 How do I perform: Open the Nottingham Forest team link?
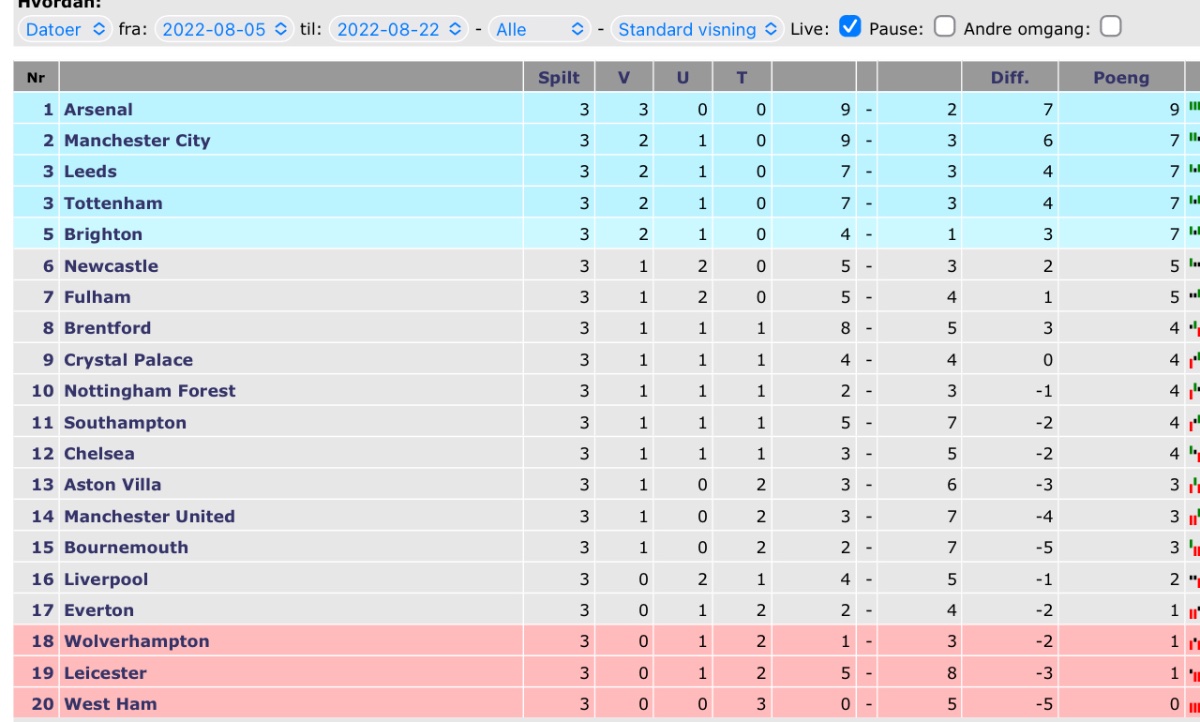pos(150,391)
